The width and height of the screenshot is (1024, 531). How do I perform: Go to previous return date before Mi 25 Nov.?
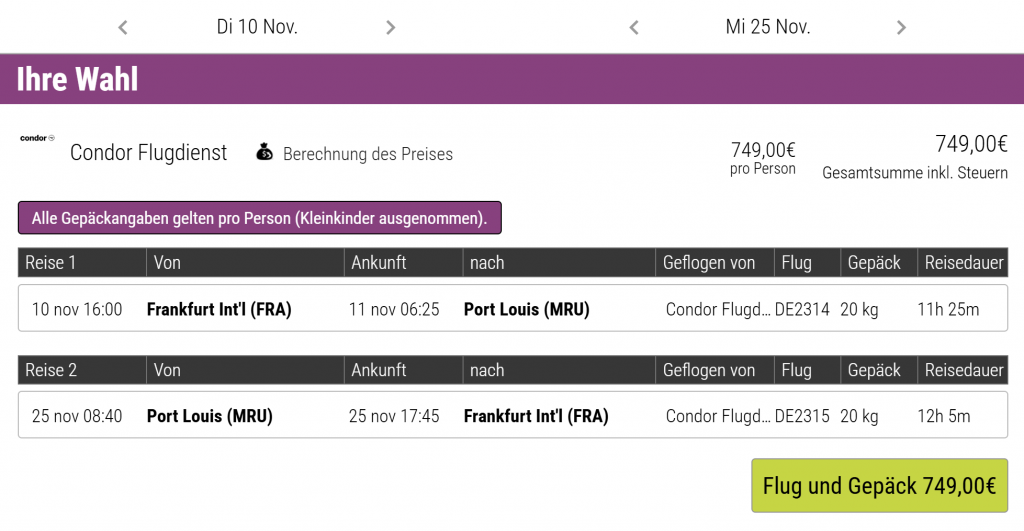[634, 28]
